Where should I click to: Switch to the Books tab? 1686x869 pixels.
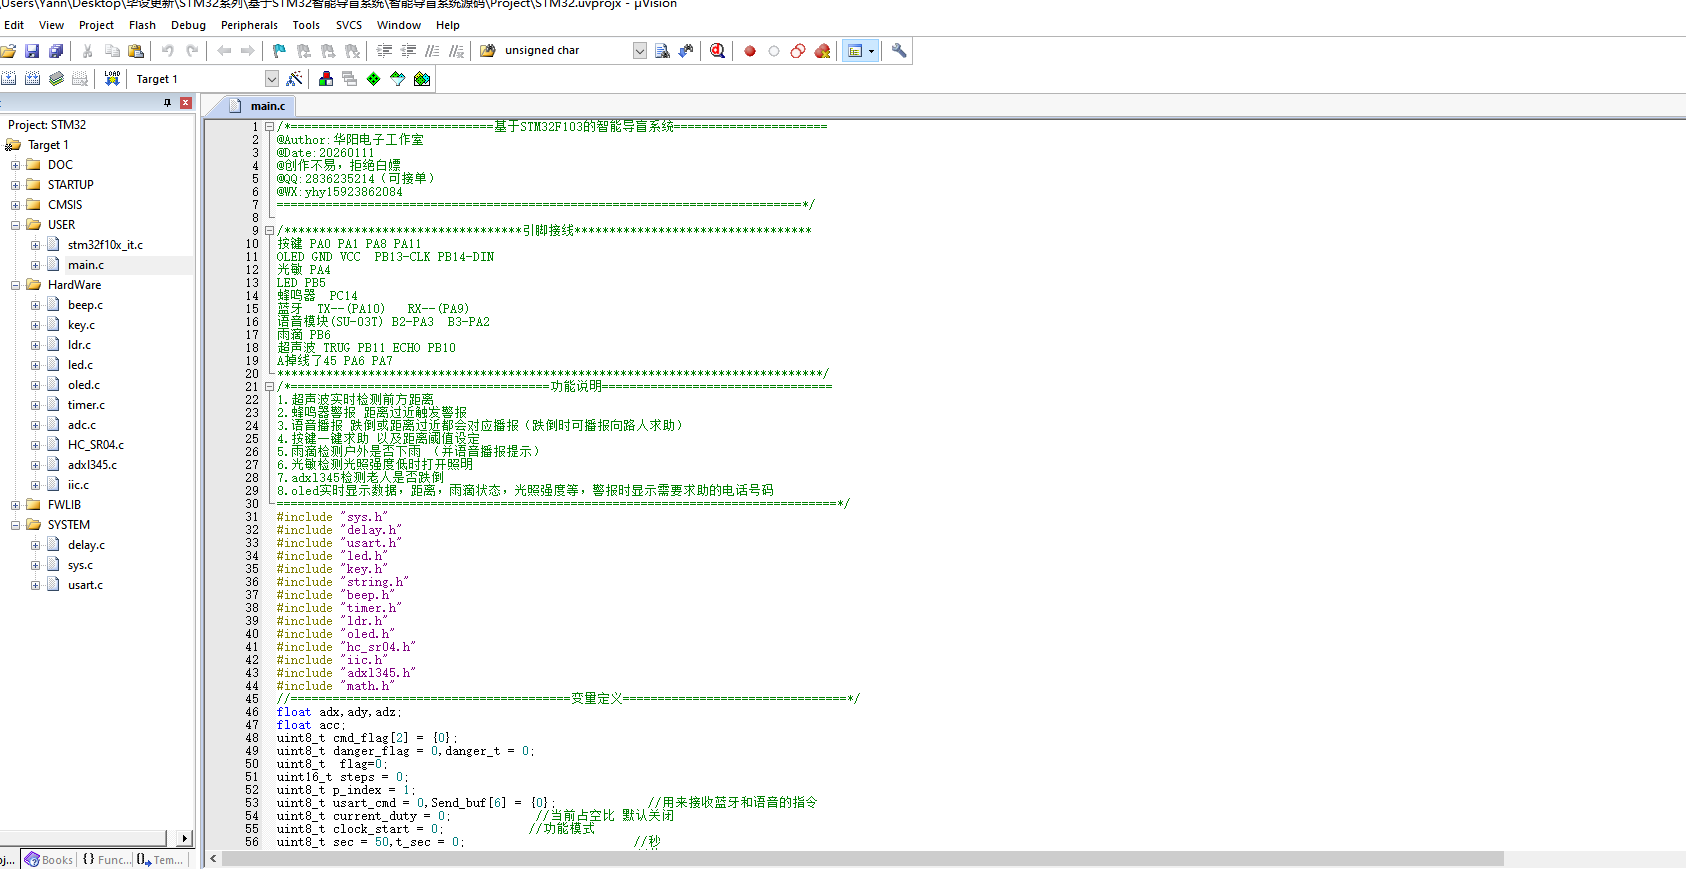tap(49, 860)
